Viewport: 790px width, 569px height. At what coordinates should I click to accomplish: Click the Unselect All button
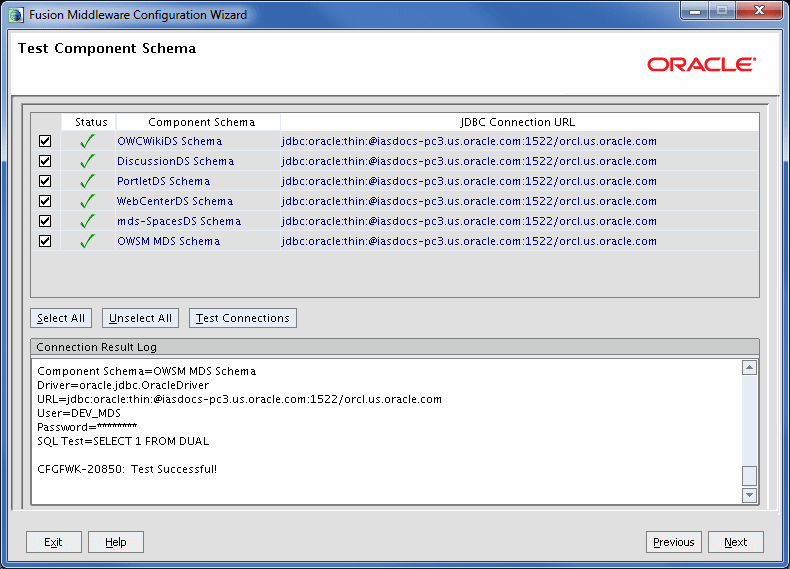140,318
